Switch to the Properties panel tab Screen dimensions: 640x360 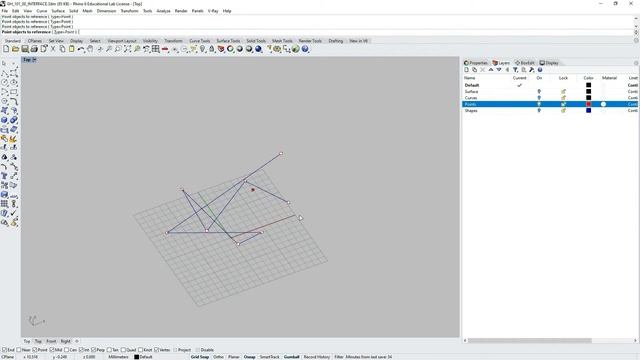click(x=476, y=63)
